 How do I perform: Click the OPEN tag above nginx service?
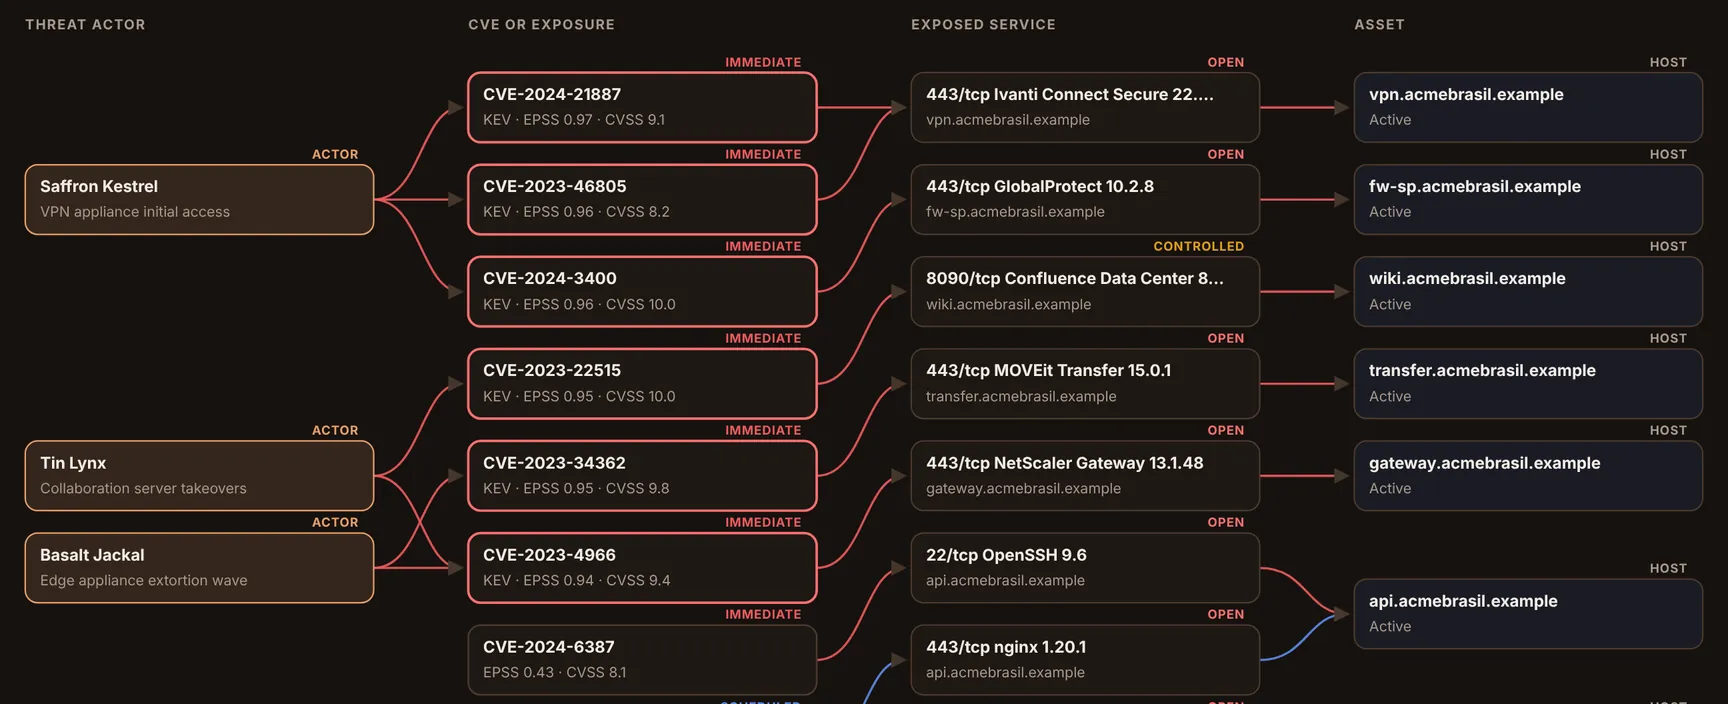click(1225, 614)
